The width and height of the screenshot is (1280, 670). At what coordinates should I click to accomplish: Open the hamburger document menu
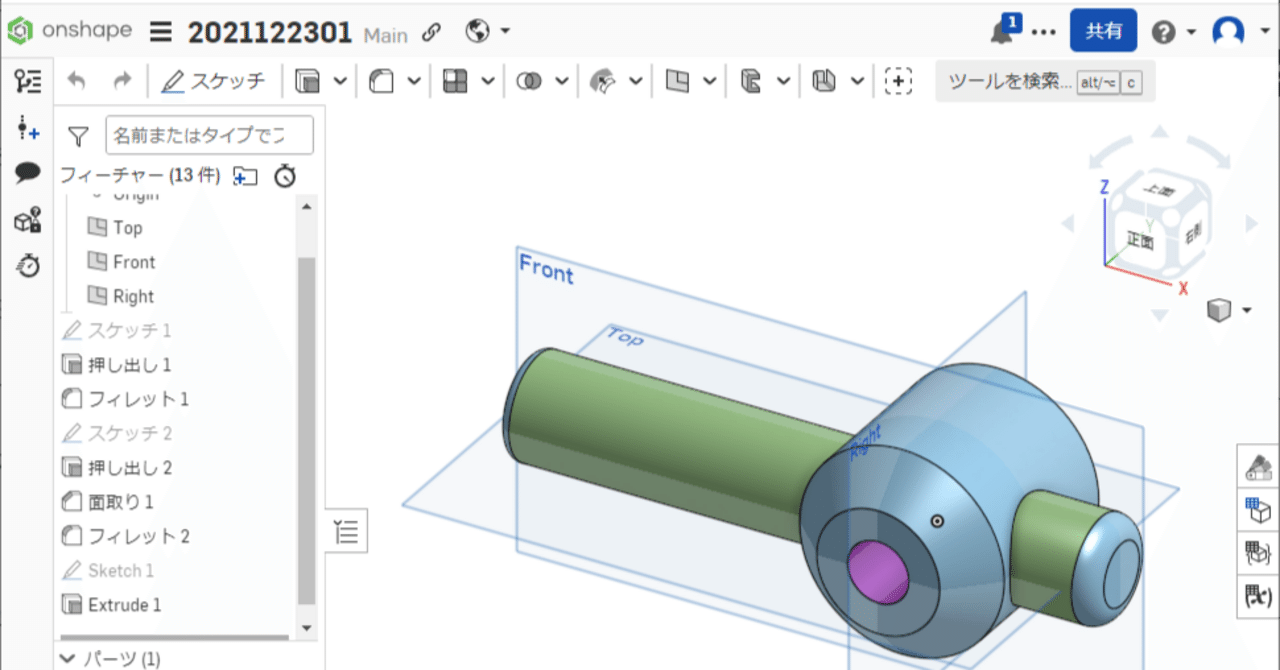160,32
